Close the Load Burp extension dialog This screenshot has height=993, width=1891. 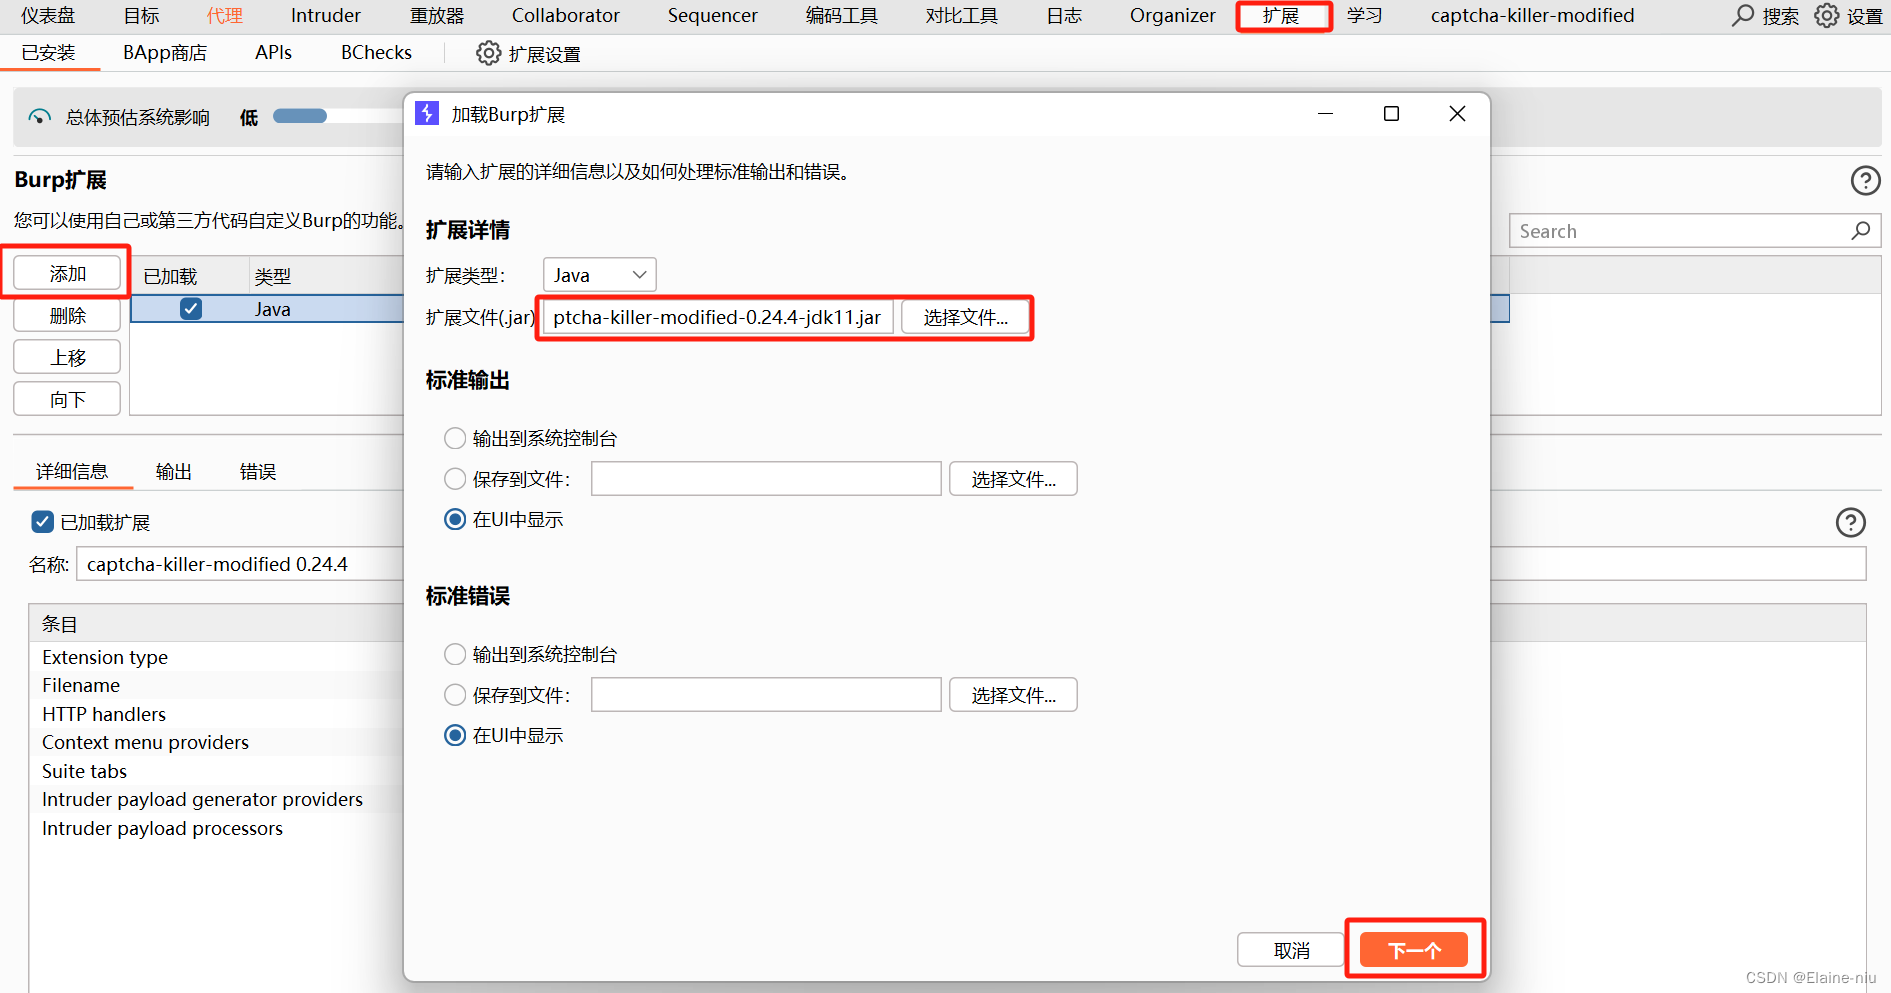(1457, 114)
